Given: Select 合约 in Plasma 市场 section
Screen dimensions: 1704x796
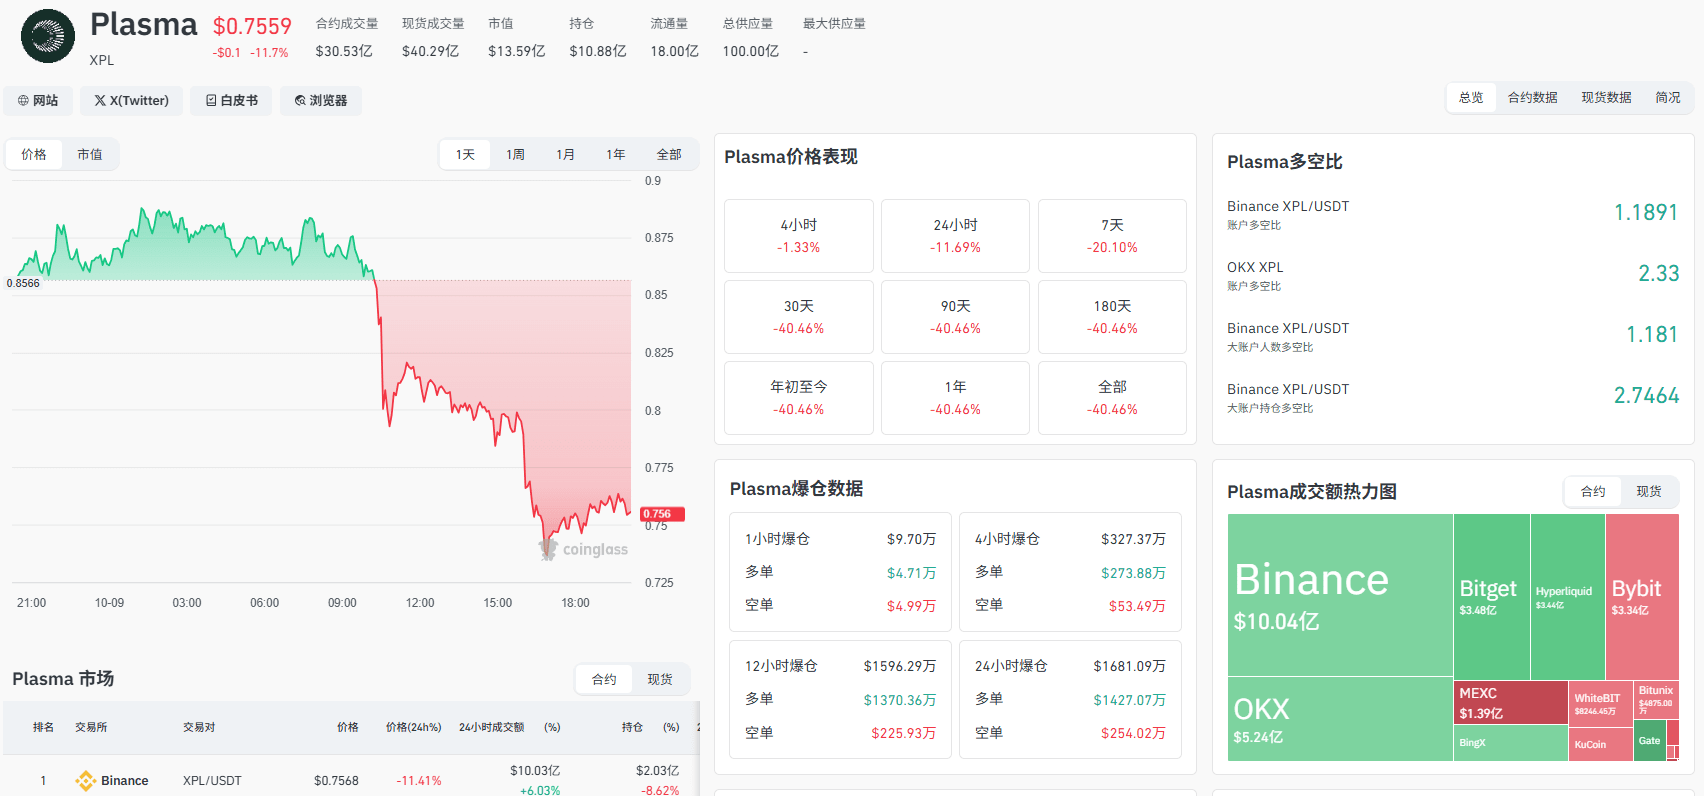Looking at the screenshot, I should (604, 680).
